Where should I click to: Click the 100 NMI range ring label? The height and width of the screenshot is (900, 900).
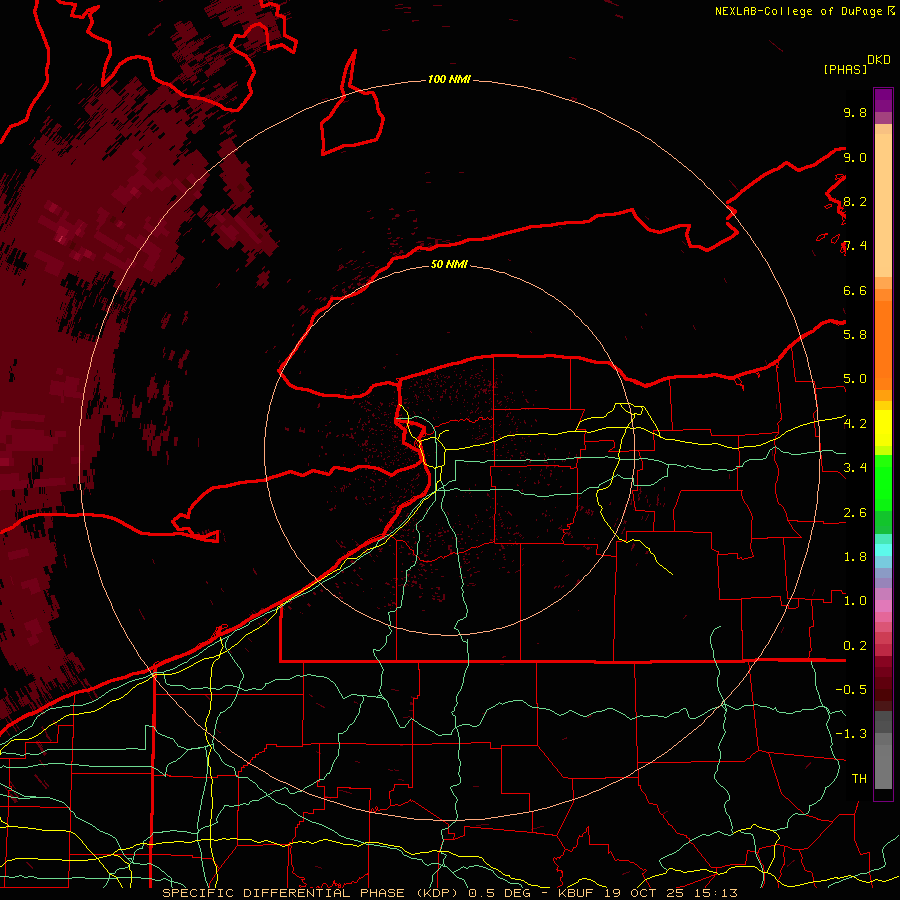[449, 79]
